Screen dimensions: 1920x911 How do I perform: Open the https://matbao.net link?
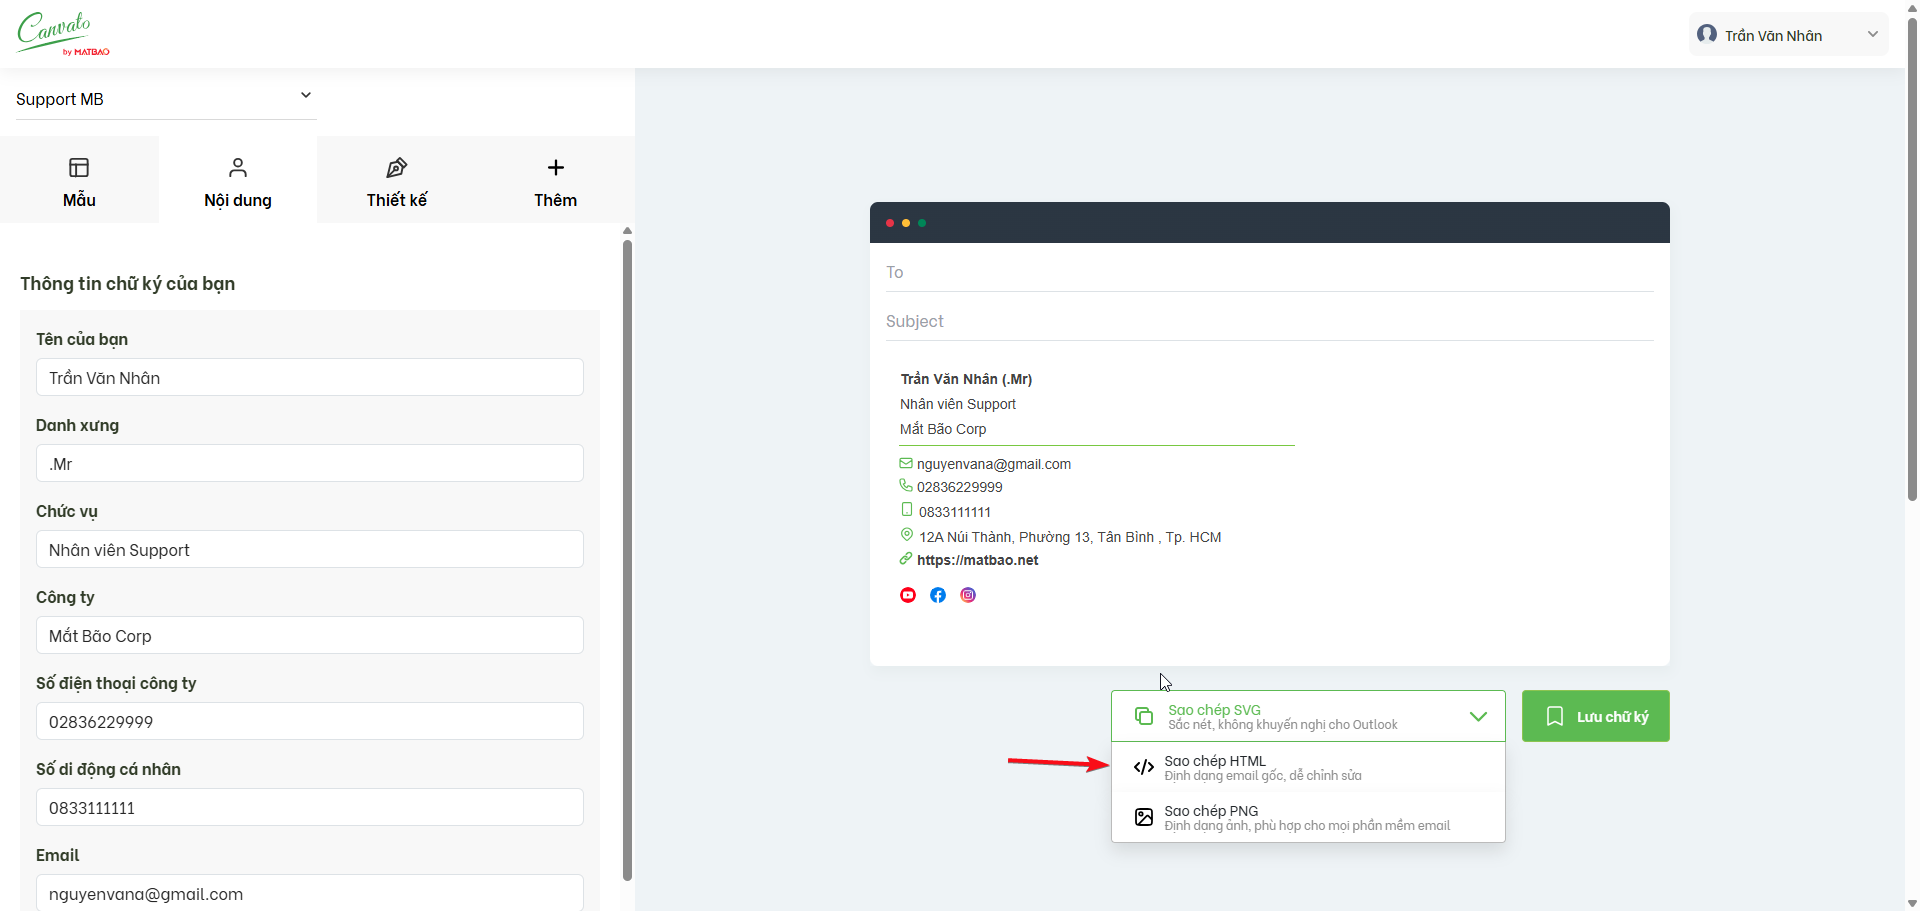pyautogui.click(x=977, y=560)
